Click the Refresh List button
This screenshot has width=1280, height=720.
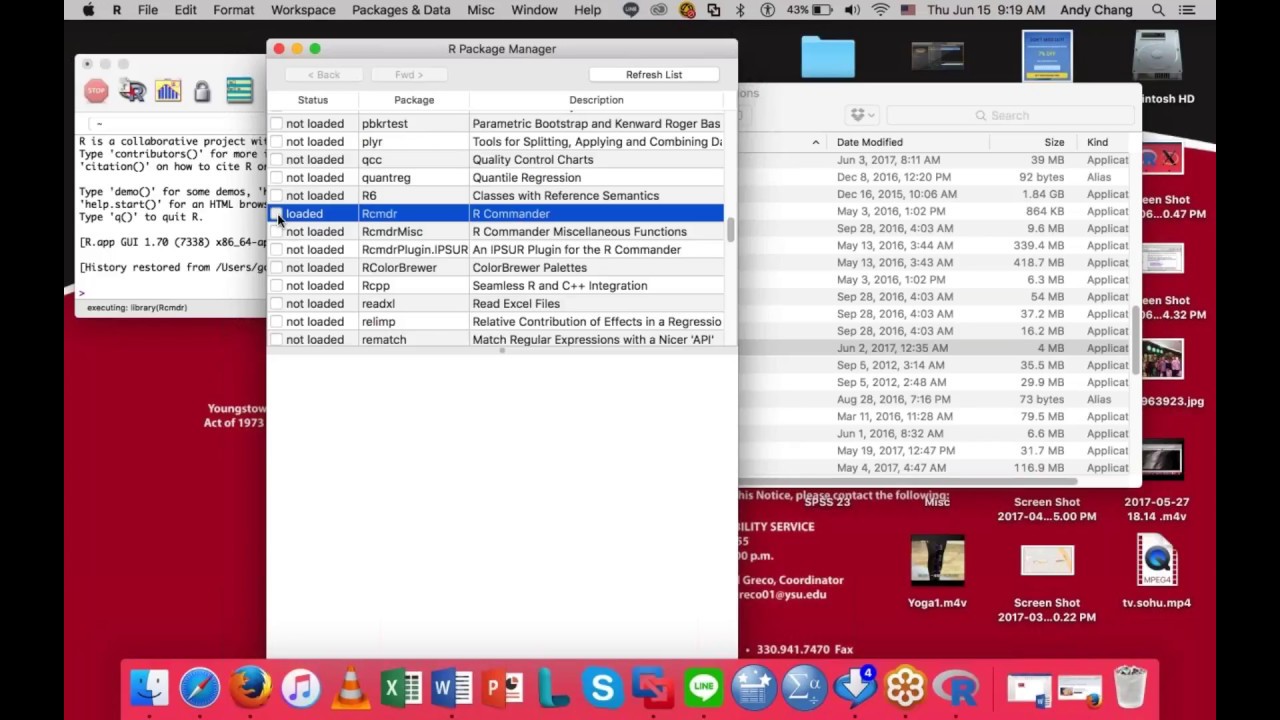654,74
